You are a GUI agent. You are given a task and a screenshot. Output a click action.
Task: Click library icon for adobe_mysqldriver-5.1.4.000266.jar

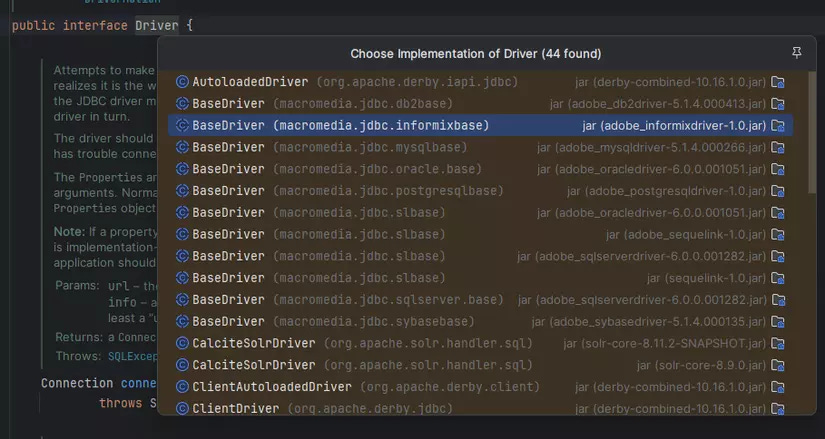pyautogui.click(x=778, y=148)
